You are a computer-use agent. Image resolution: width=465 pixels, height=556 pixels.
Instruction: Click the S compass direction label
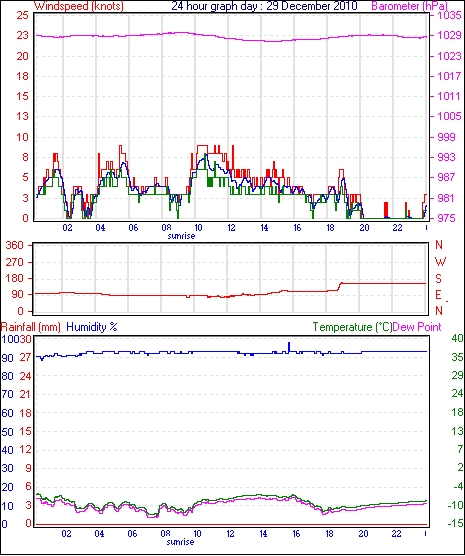439,279
